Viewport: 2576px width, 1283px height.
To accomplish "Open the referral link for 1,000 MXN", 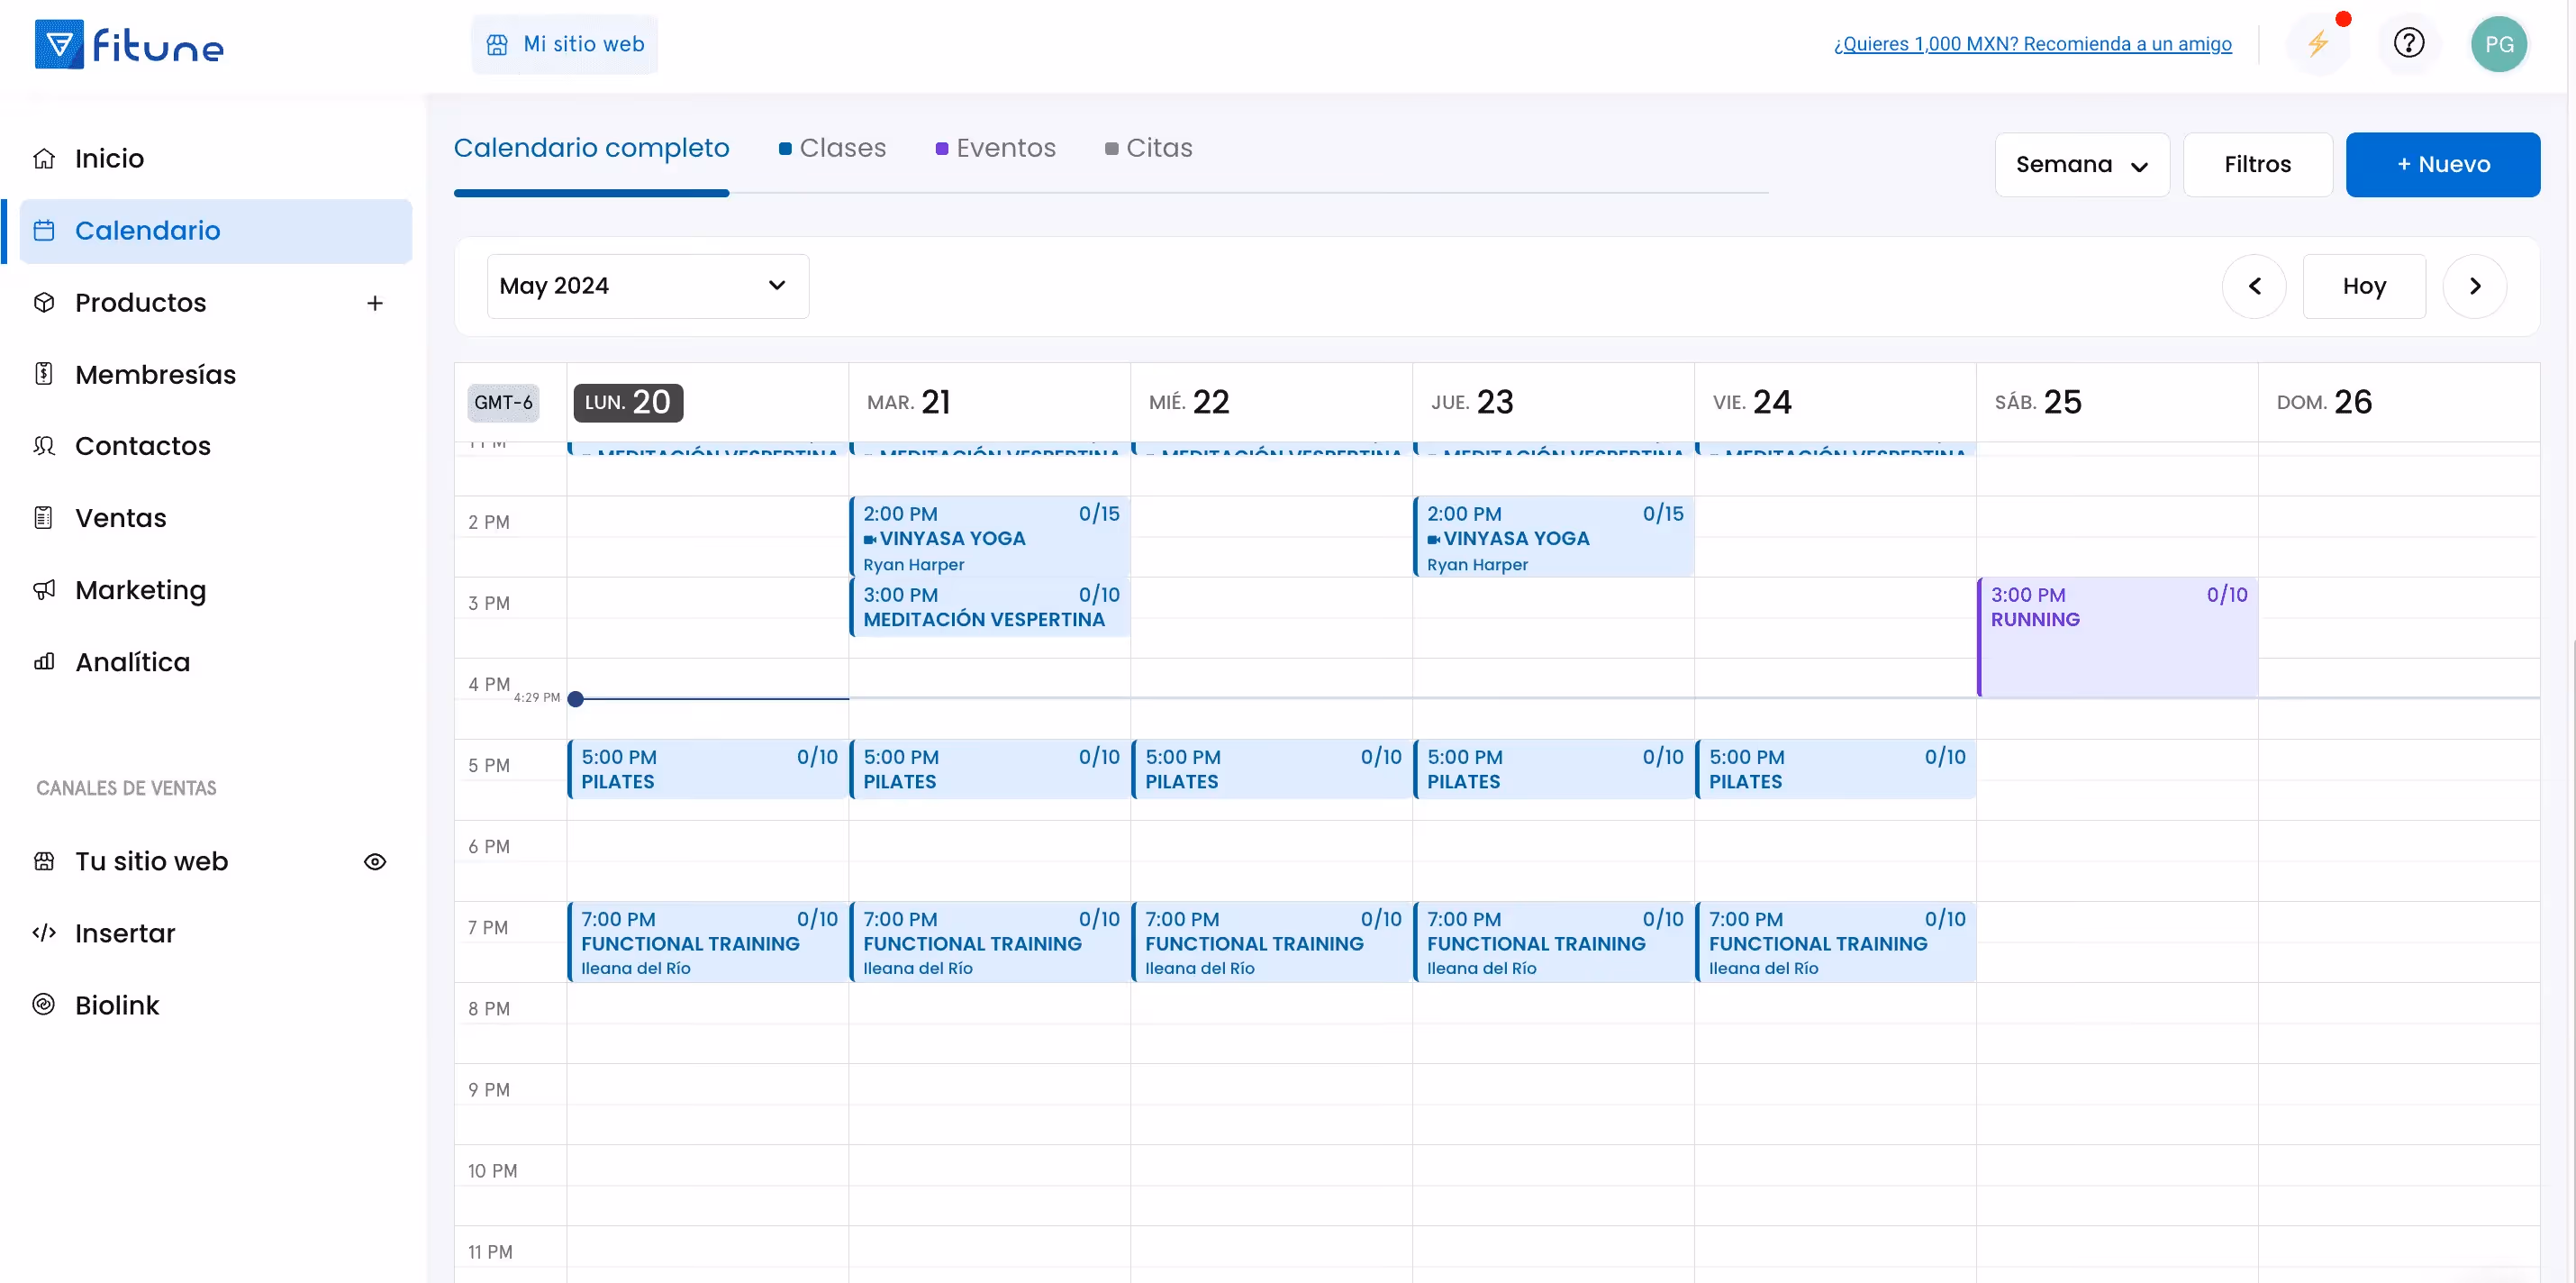I will (x=2032, y=44).
